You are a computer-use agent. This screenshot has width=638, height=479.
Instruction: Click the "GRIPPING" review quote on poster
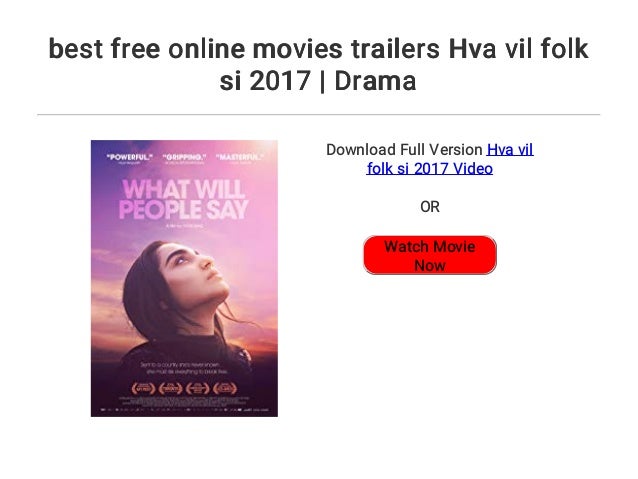point(184,158)
